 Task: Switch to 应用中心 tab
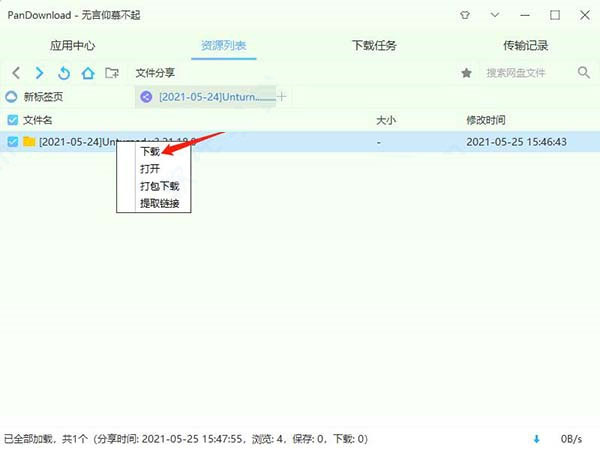tap(72, 46)
